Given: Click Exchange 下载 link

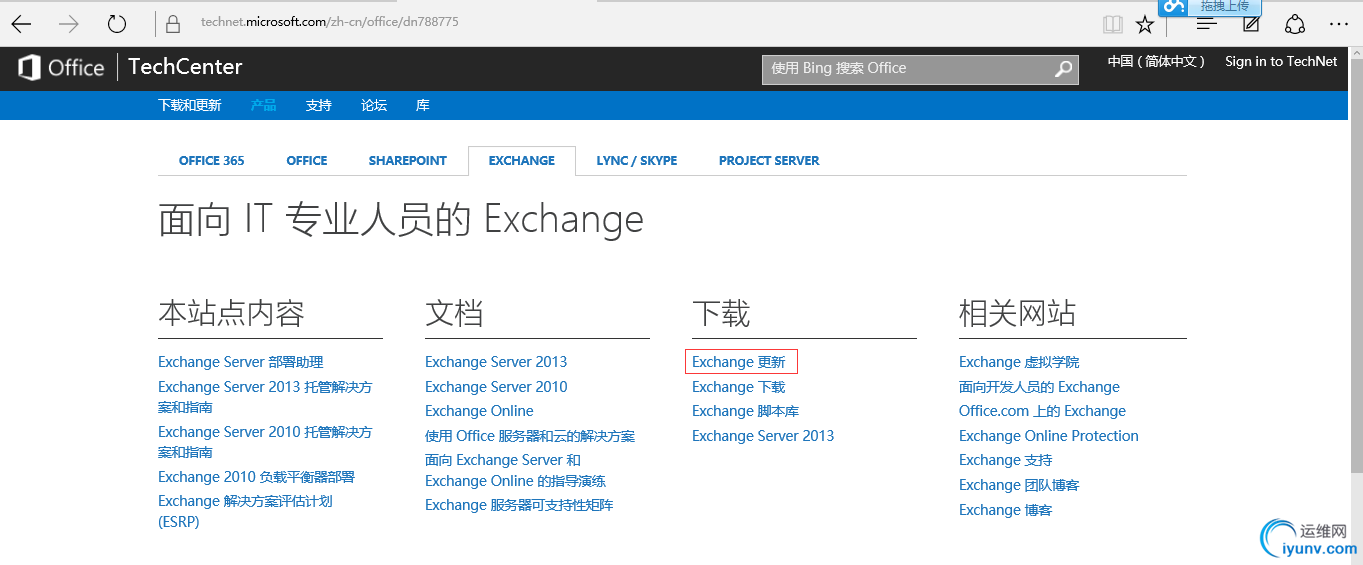Looking at the screenshot, I should pyautogui.click(x=739, y=387).
